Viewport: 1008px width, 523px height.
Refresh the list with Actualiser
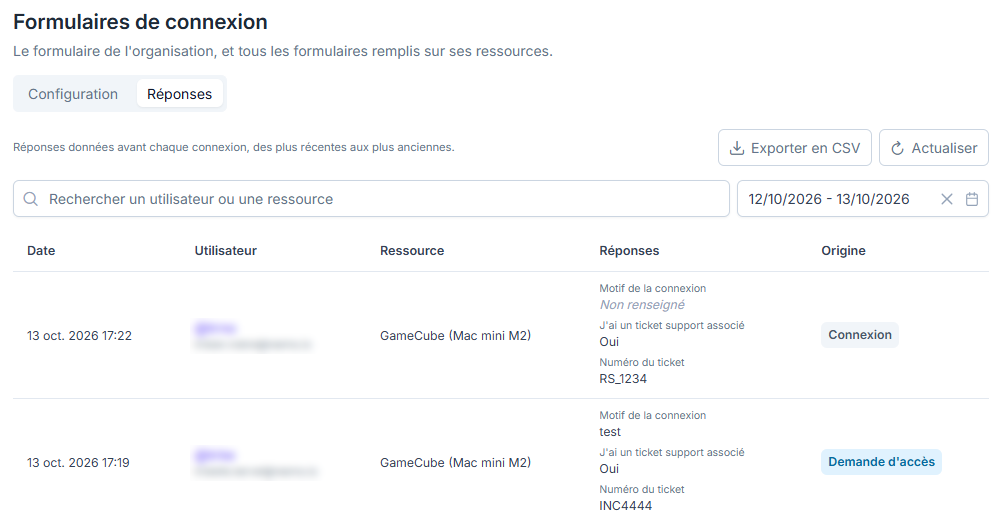pos(933,148)
